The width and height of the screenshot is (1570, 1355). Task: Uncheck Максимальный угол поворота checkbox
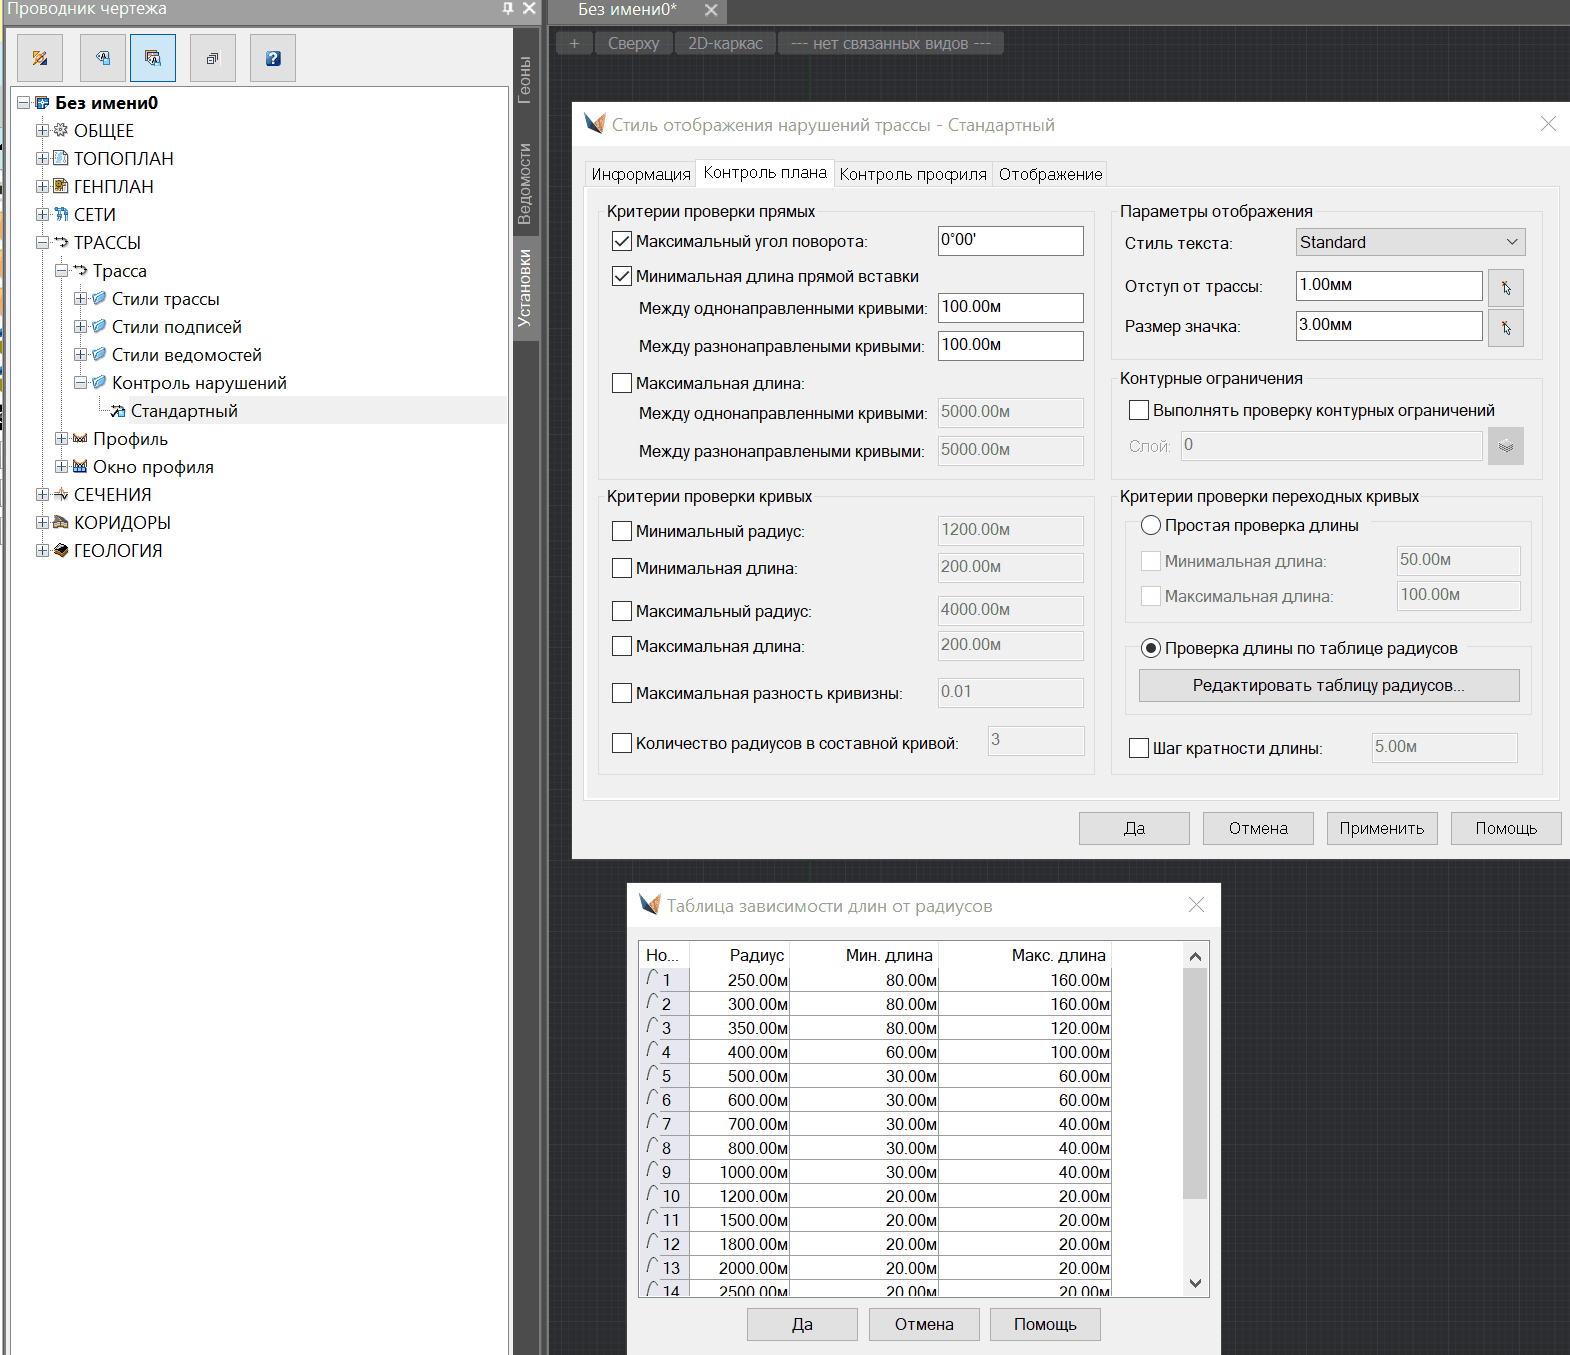click(622, 241)
